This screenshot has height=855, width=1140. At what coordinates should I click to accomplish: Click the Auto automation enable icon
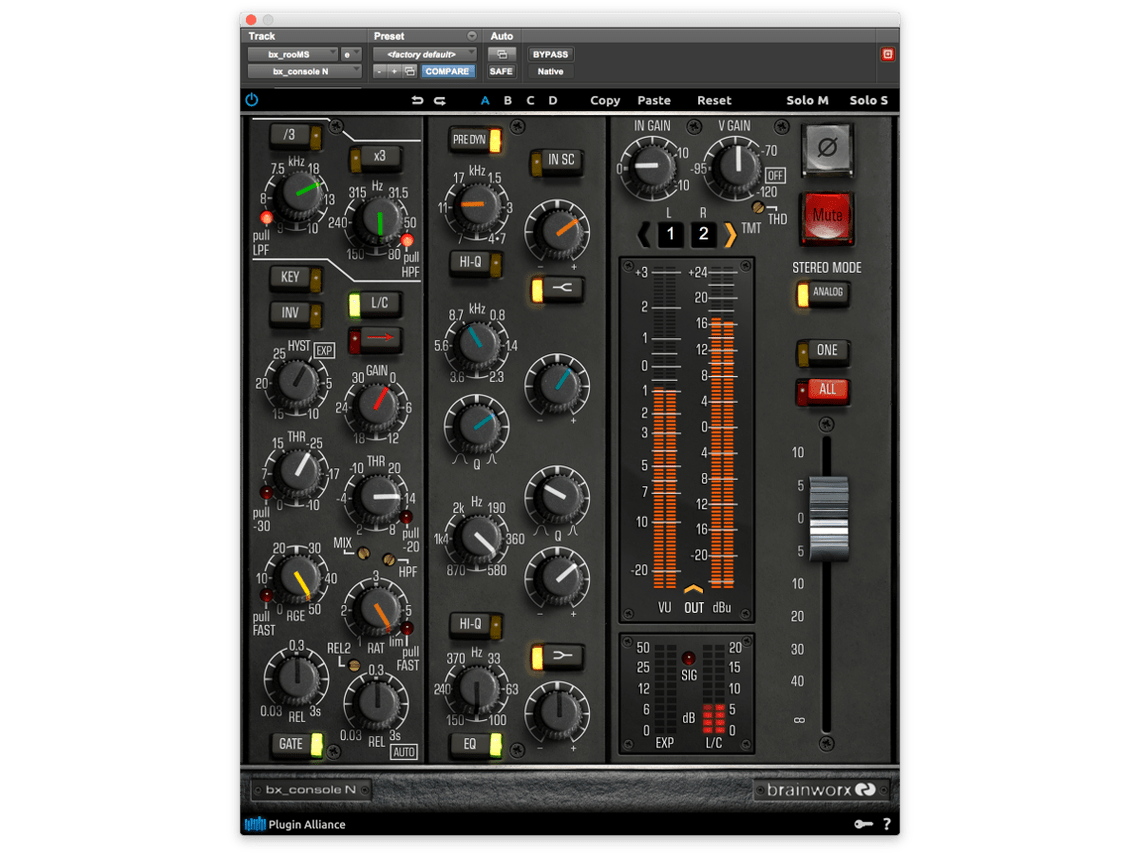[x=501, y=55]
